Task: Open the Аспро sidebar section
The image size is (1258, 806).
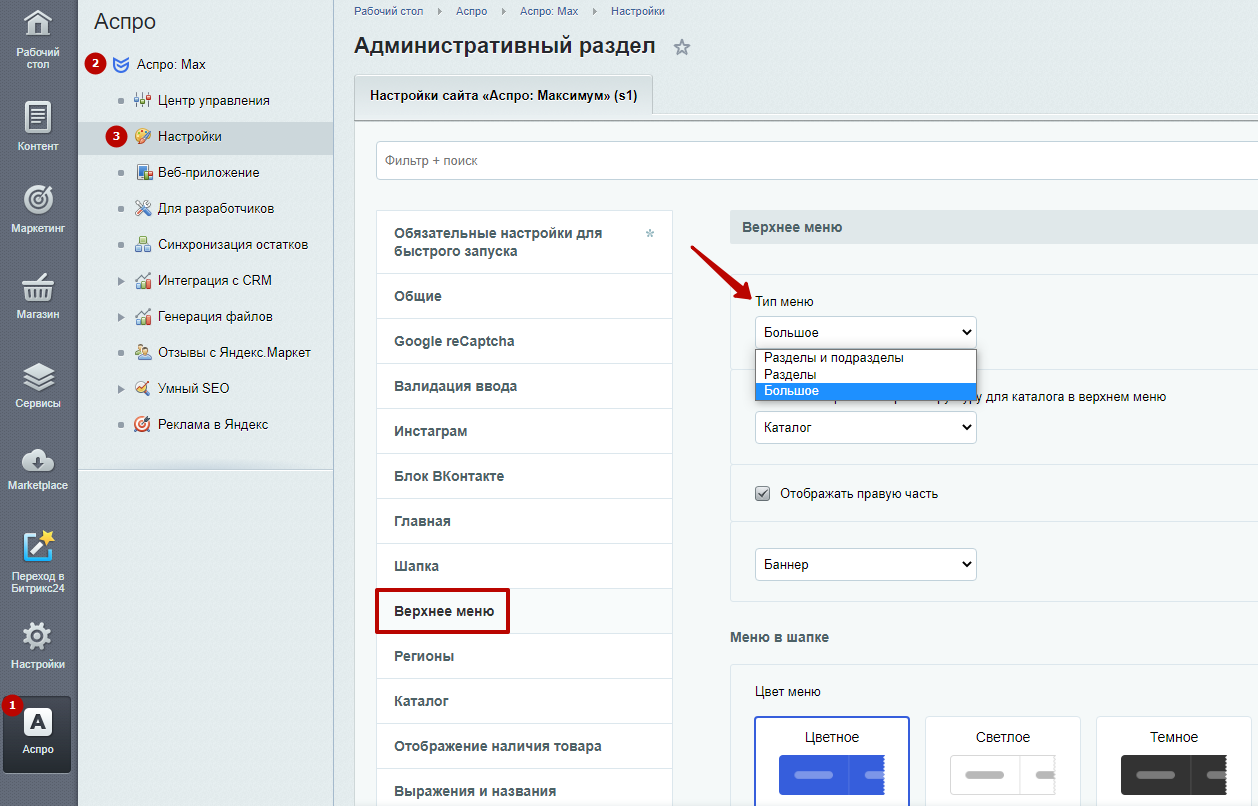Action: pyautogui.click(x=38, y=734)
